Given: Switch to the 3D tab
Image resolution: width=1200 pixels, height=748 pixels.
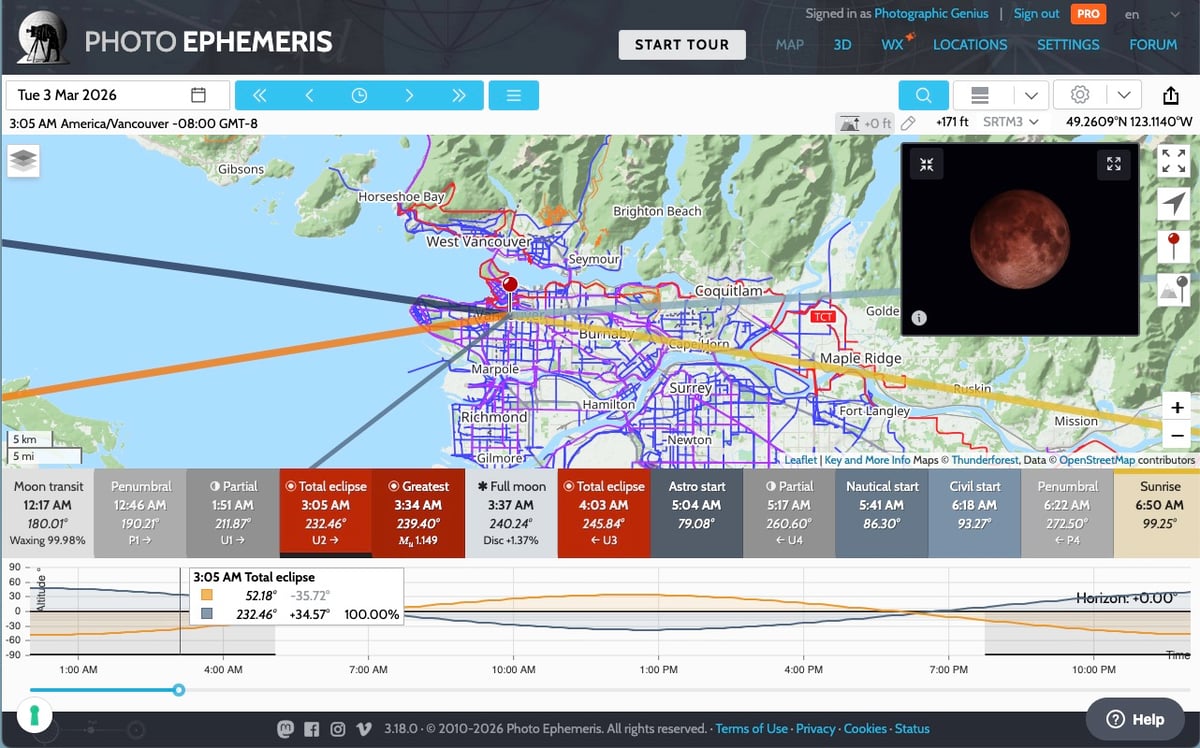Looking at the screenshot, I should [x=841, y=45].
